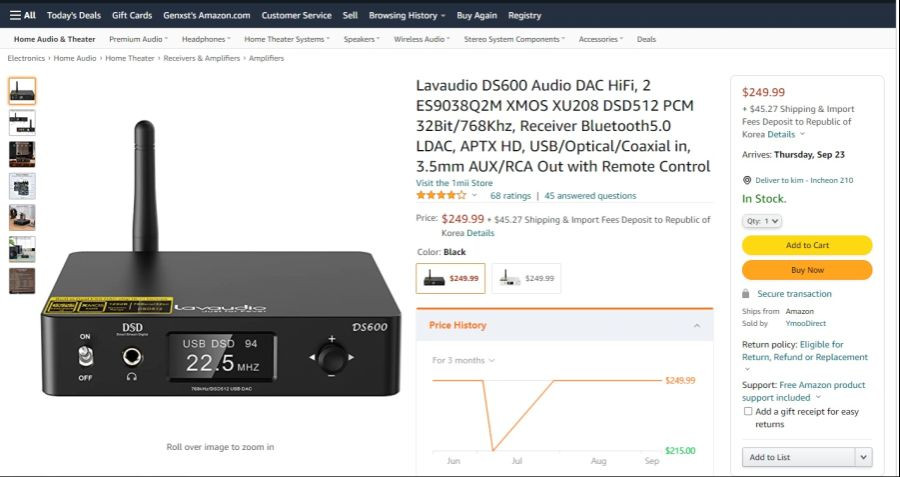Screen dimensions: 900x477
Task: Click Receivers & Amplifiers breadcrumb
Action: click(201, 58)
